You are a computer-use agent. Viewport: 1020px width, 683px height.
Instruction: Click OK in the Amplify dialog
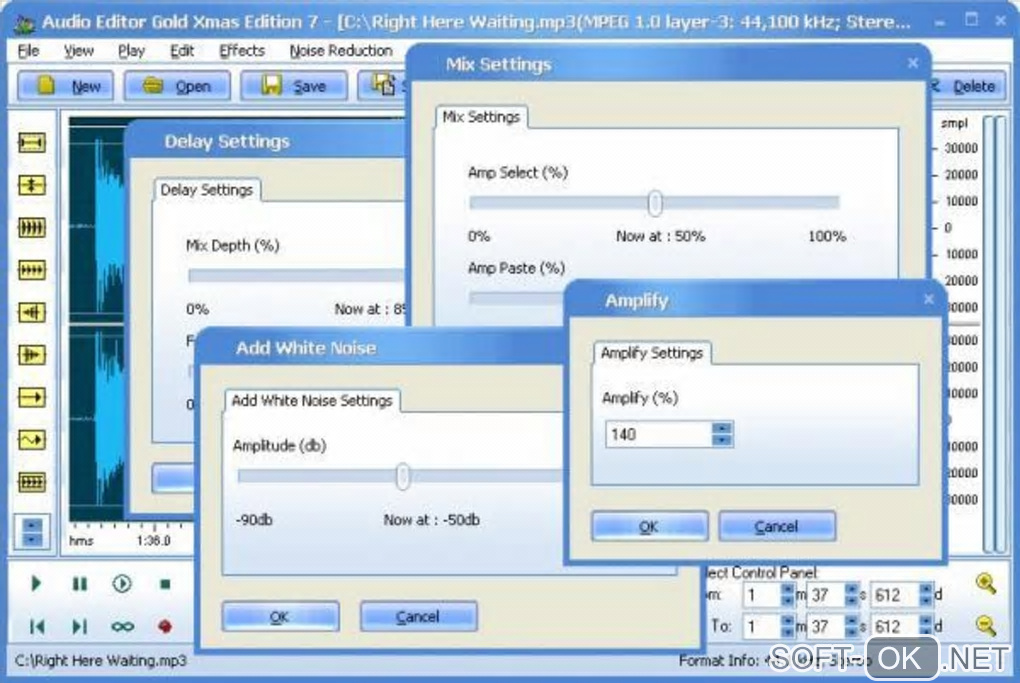click(649, 526)
